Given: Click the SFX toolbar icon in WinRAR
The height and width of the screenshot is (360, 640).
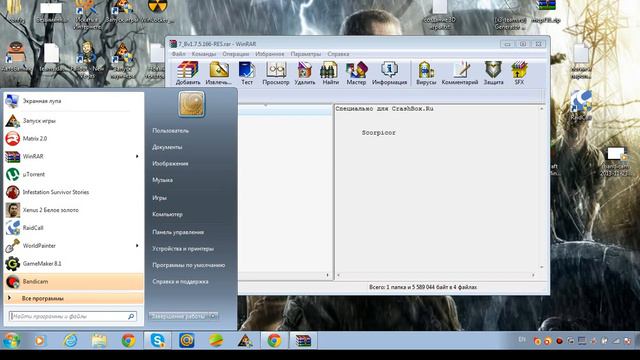Looking at the screenshot, I should (519, 73).
